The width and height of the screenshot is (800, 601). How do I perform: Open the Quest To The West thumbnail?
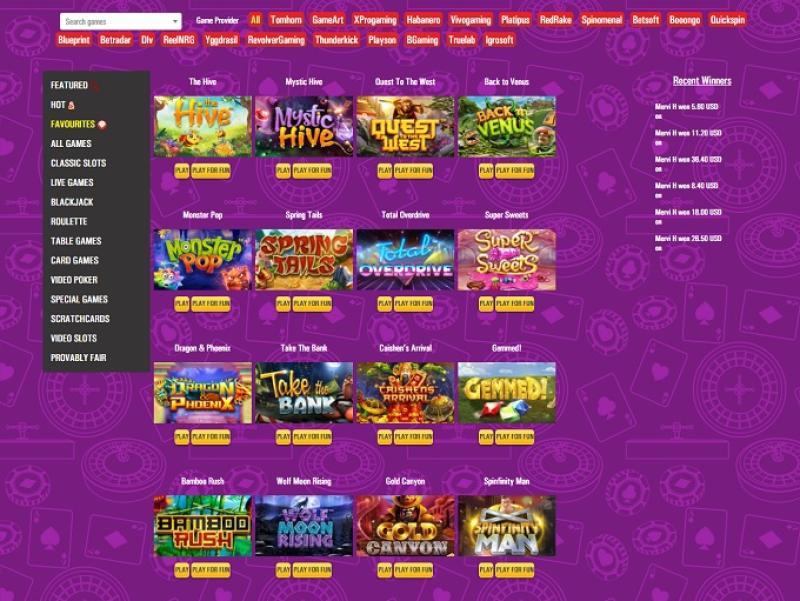pos(405,126)
